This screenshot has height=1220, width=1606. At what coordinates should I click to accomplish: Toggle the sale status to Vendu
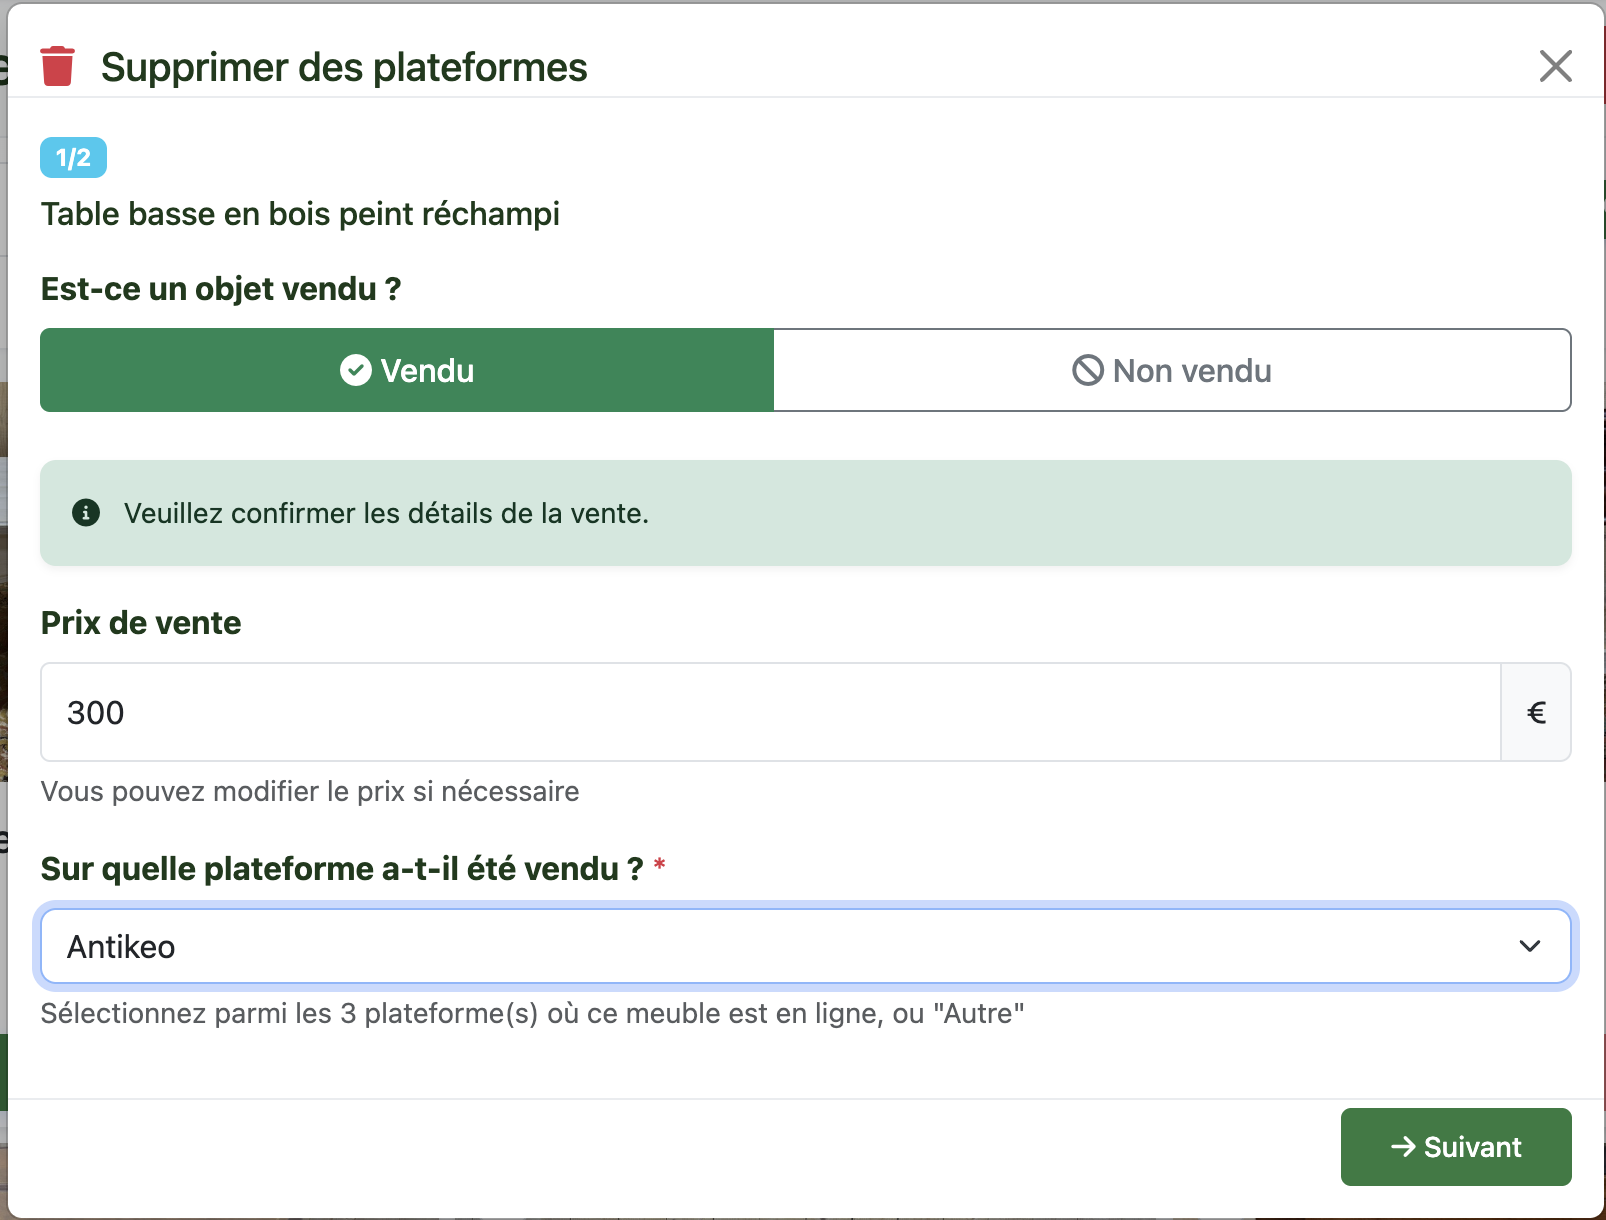pos(407,370)
